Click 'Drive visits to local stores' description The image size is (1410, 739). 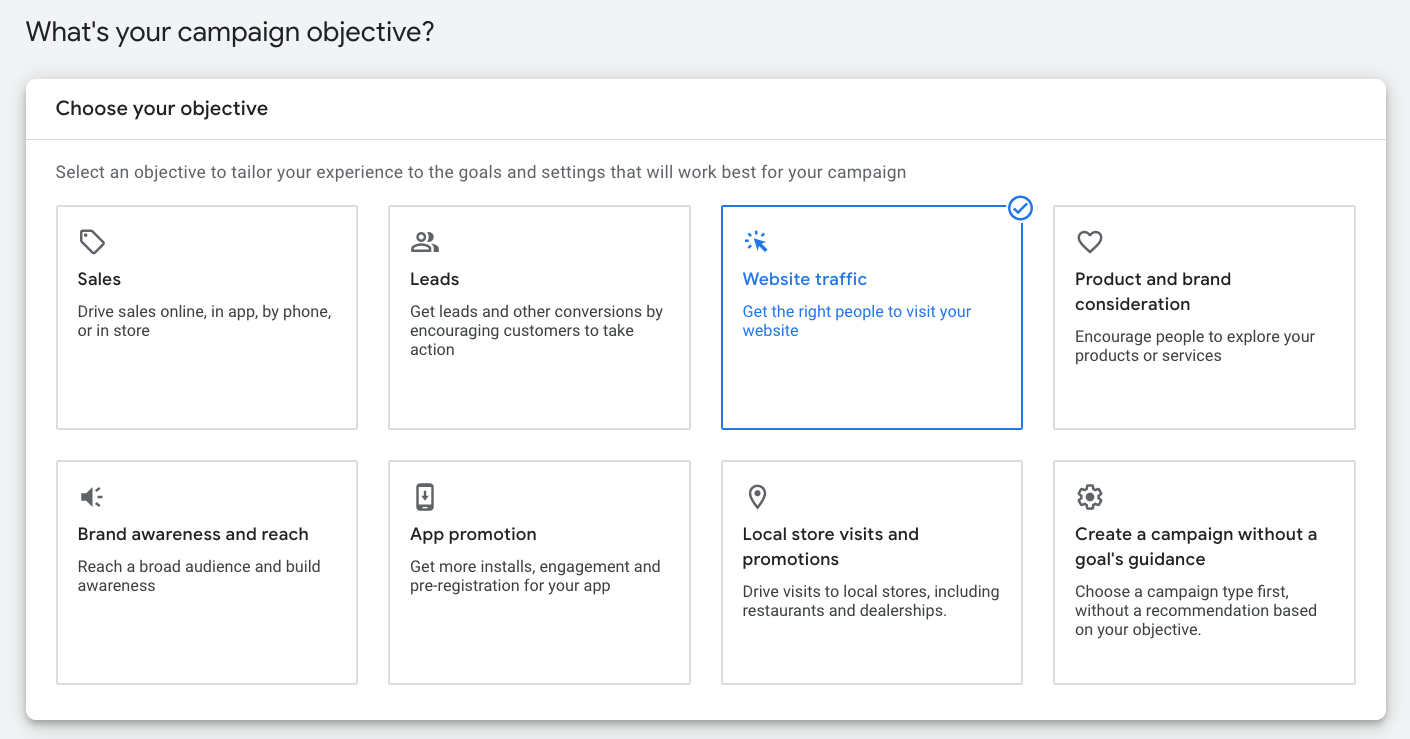(871, 601)
